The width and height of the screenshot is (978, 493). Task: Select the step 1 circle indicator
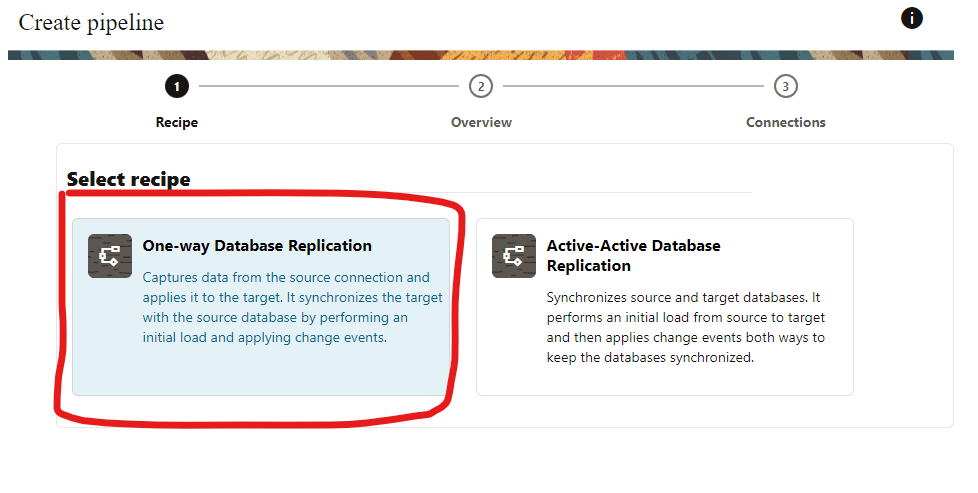177,86
